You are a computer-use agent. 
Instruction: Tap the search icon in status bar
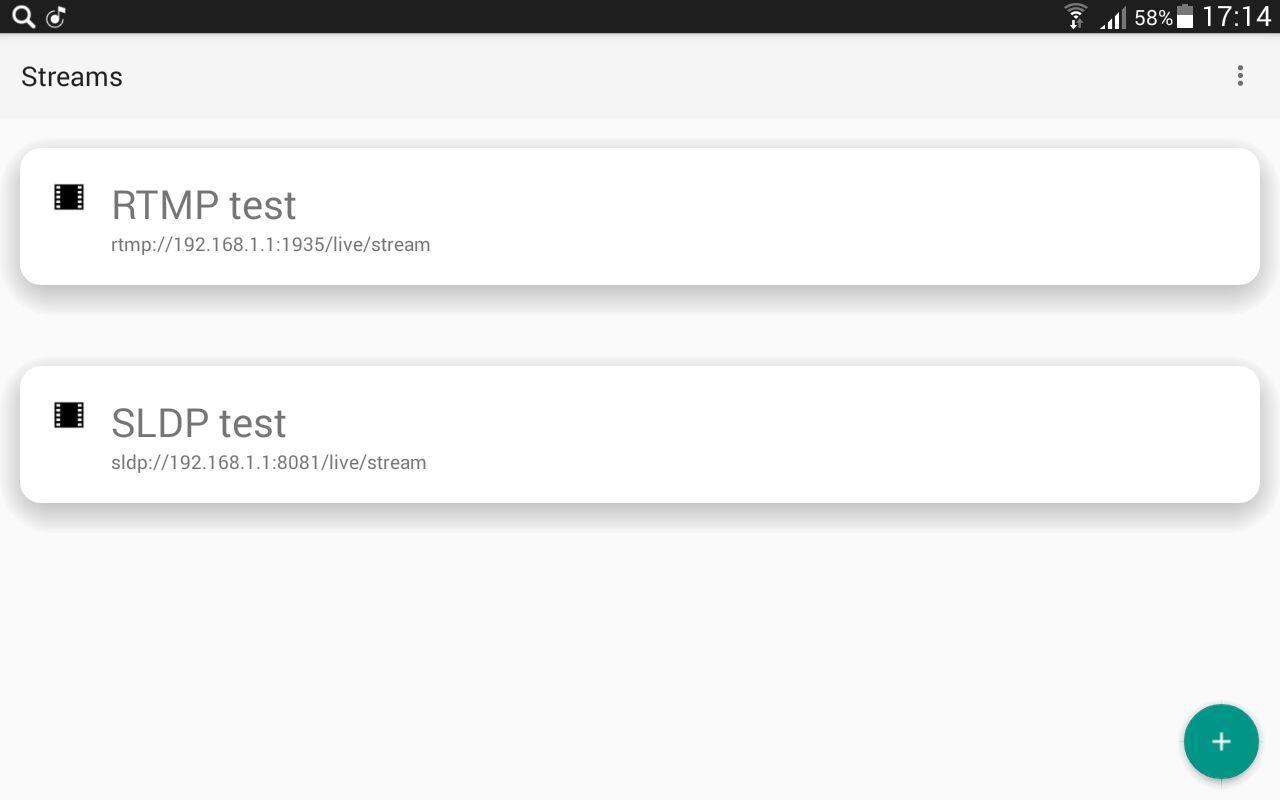(x=23, y=16)
